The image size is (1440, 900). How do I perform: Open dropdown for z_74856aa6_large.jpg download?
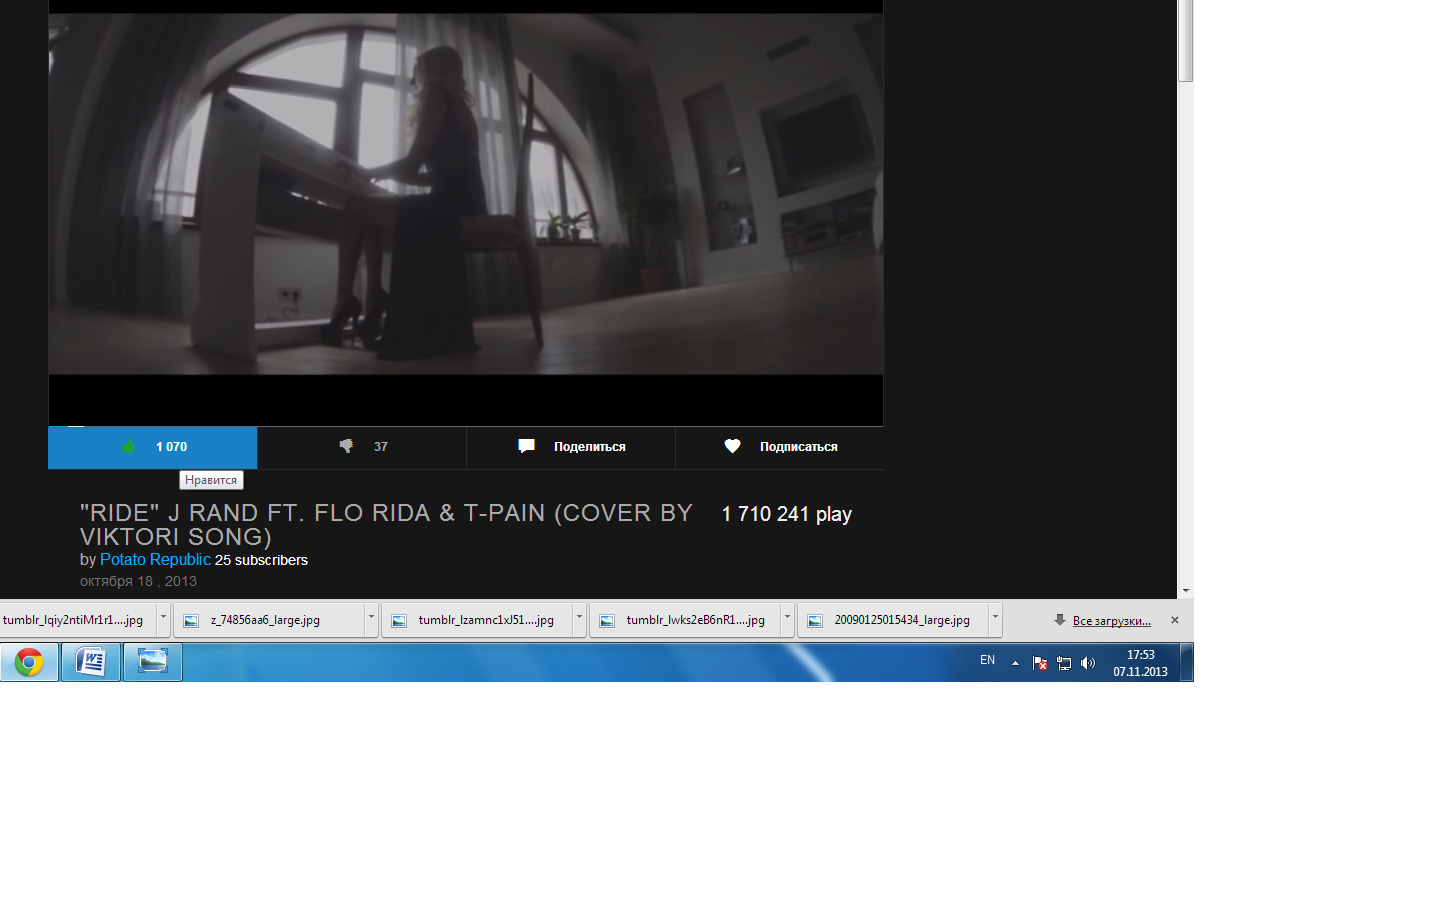(371, 619)
